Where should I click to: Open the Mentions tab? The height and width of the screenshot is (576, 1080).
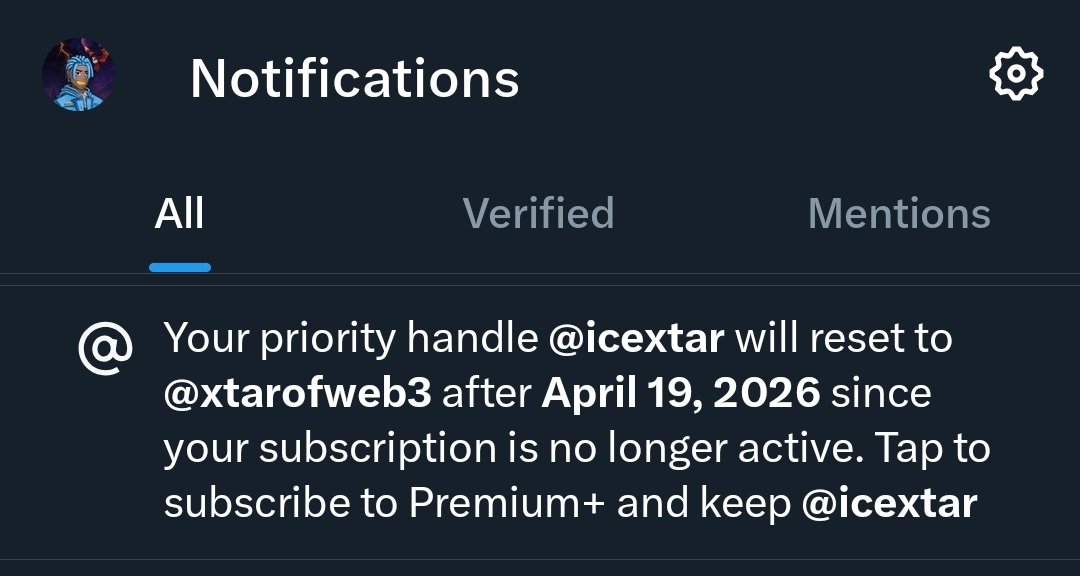[x=898, y=214]
